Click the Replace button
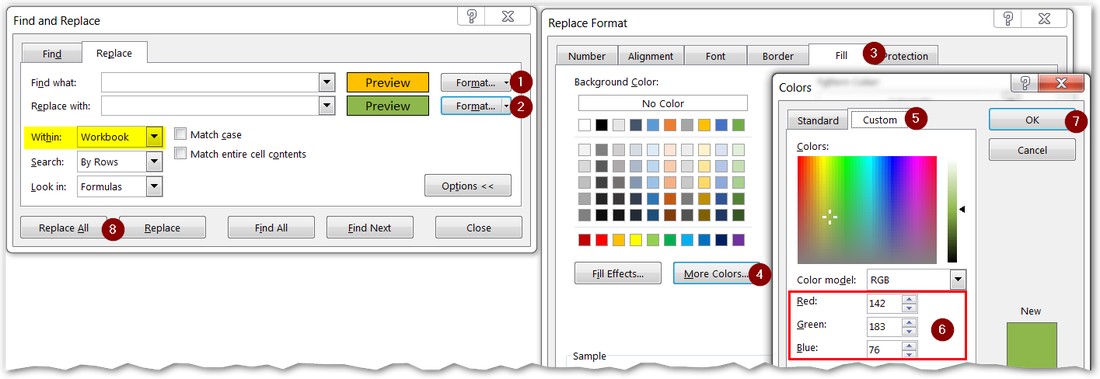The width and height of the screenshot is (1100, 379). pyautogui.click(x=162, y=227)
